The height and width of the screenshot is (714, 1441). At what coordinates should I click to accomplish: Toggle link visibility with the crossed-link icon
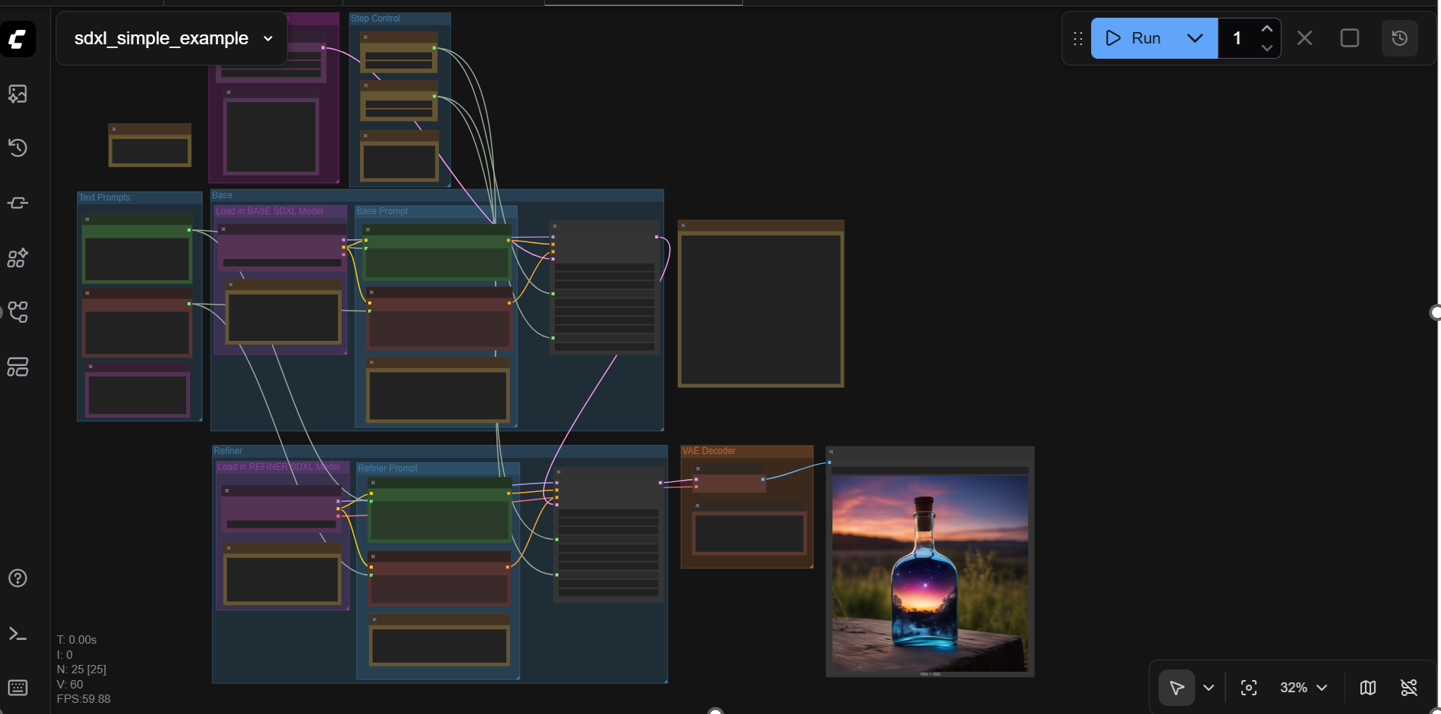[1409, 687]
